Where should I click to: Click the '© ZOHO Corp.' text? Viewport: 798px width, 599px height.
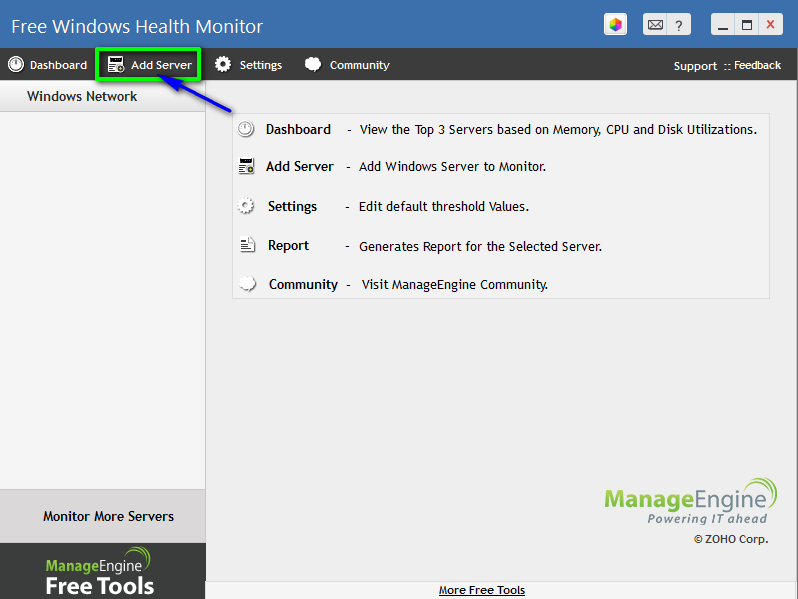[731, 539]
